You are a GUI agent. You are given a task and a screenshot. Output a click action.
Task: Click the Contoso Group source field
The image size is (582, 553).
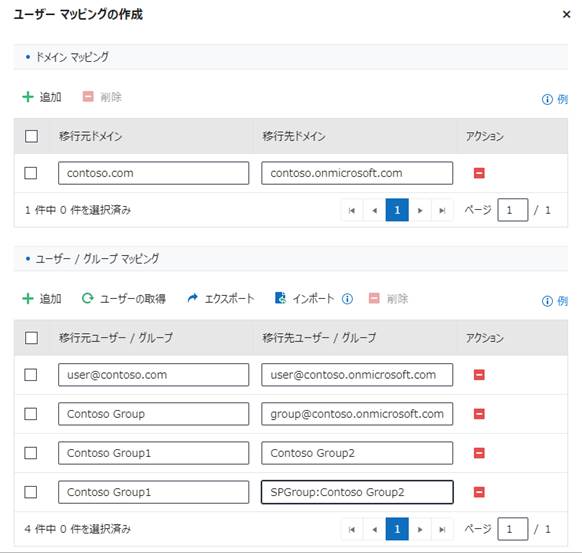(x=153, y=414)
